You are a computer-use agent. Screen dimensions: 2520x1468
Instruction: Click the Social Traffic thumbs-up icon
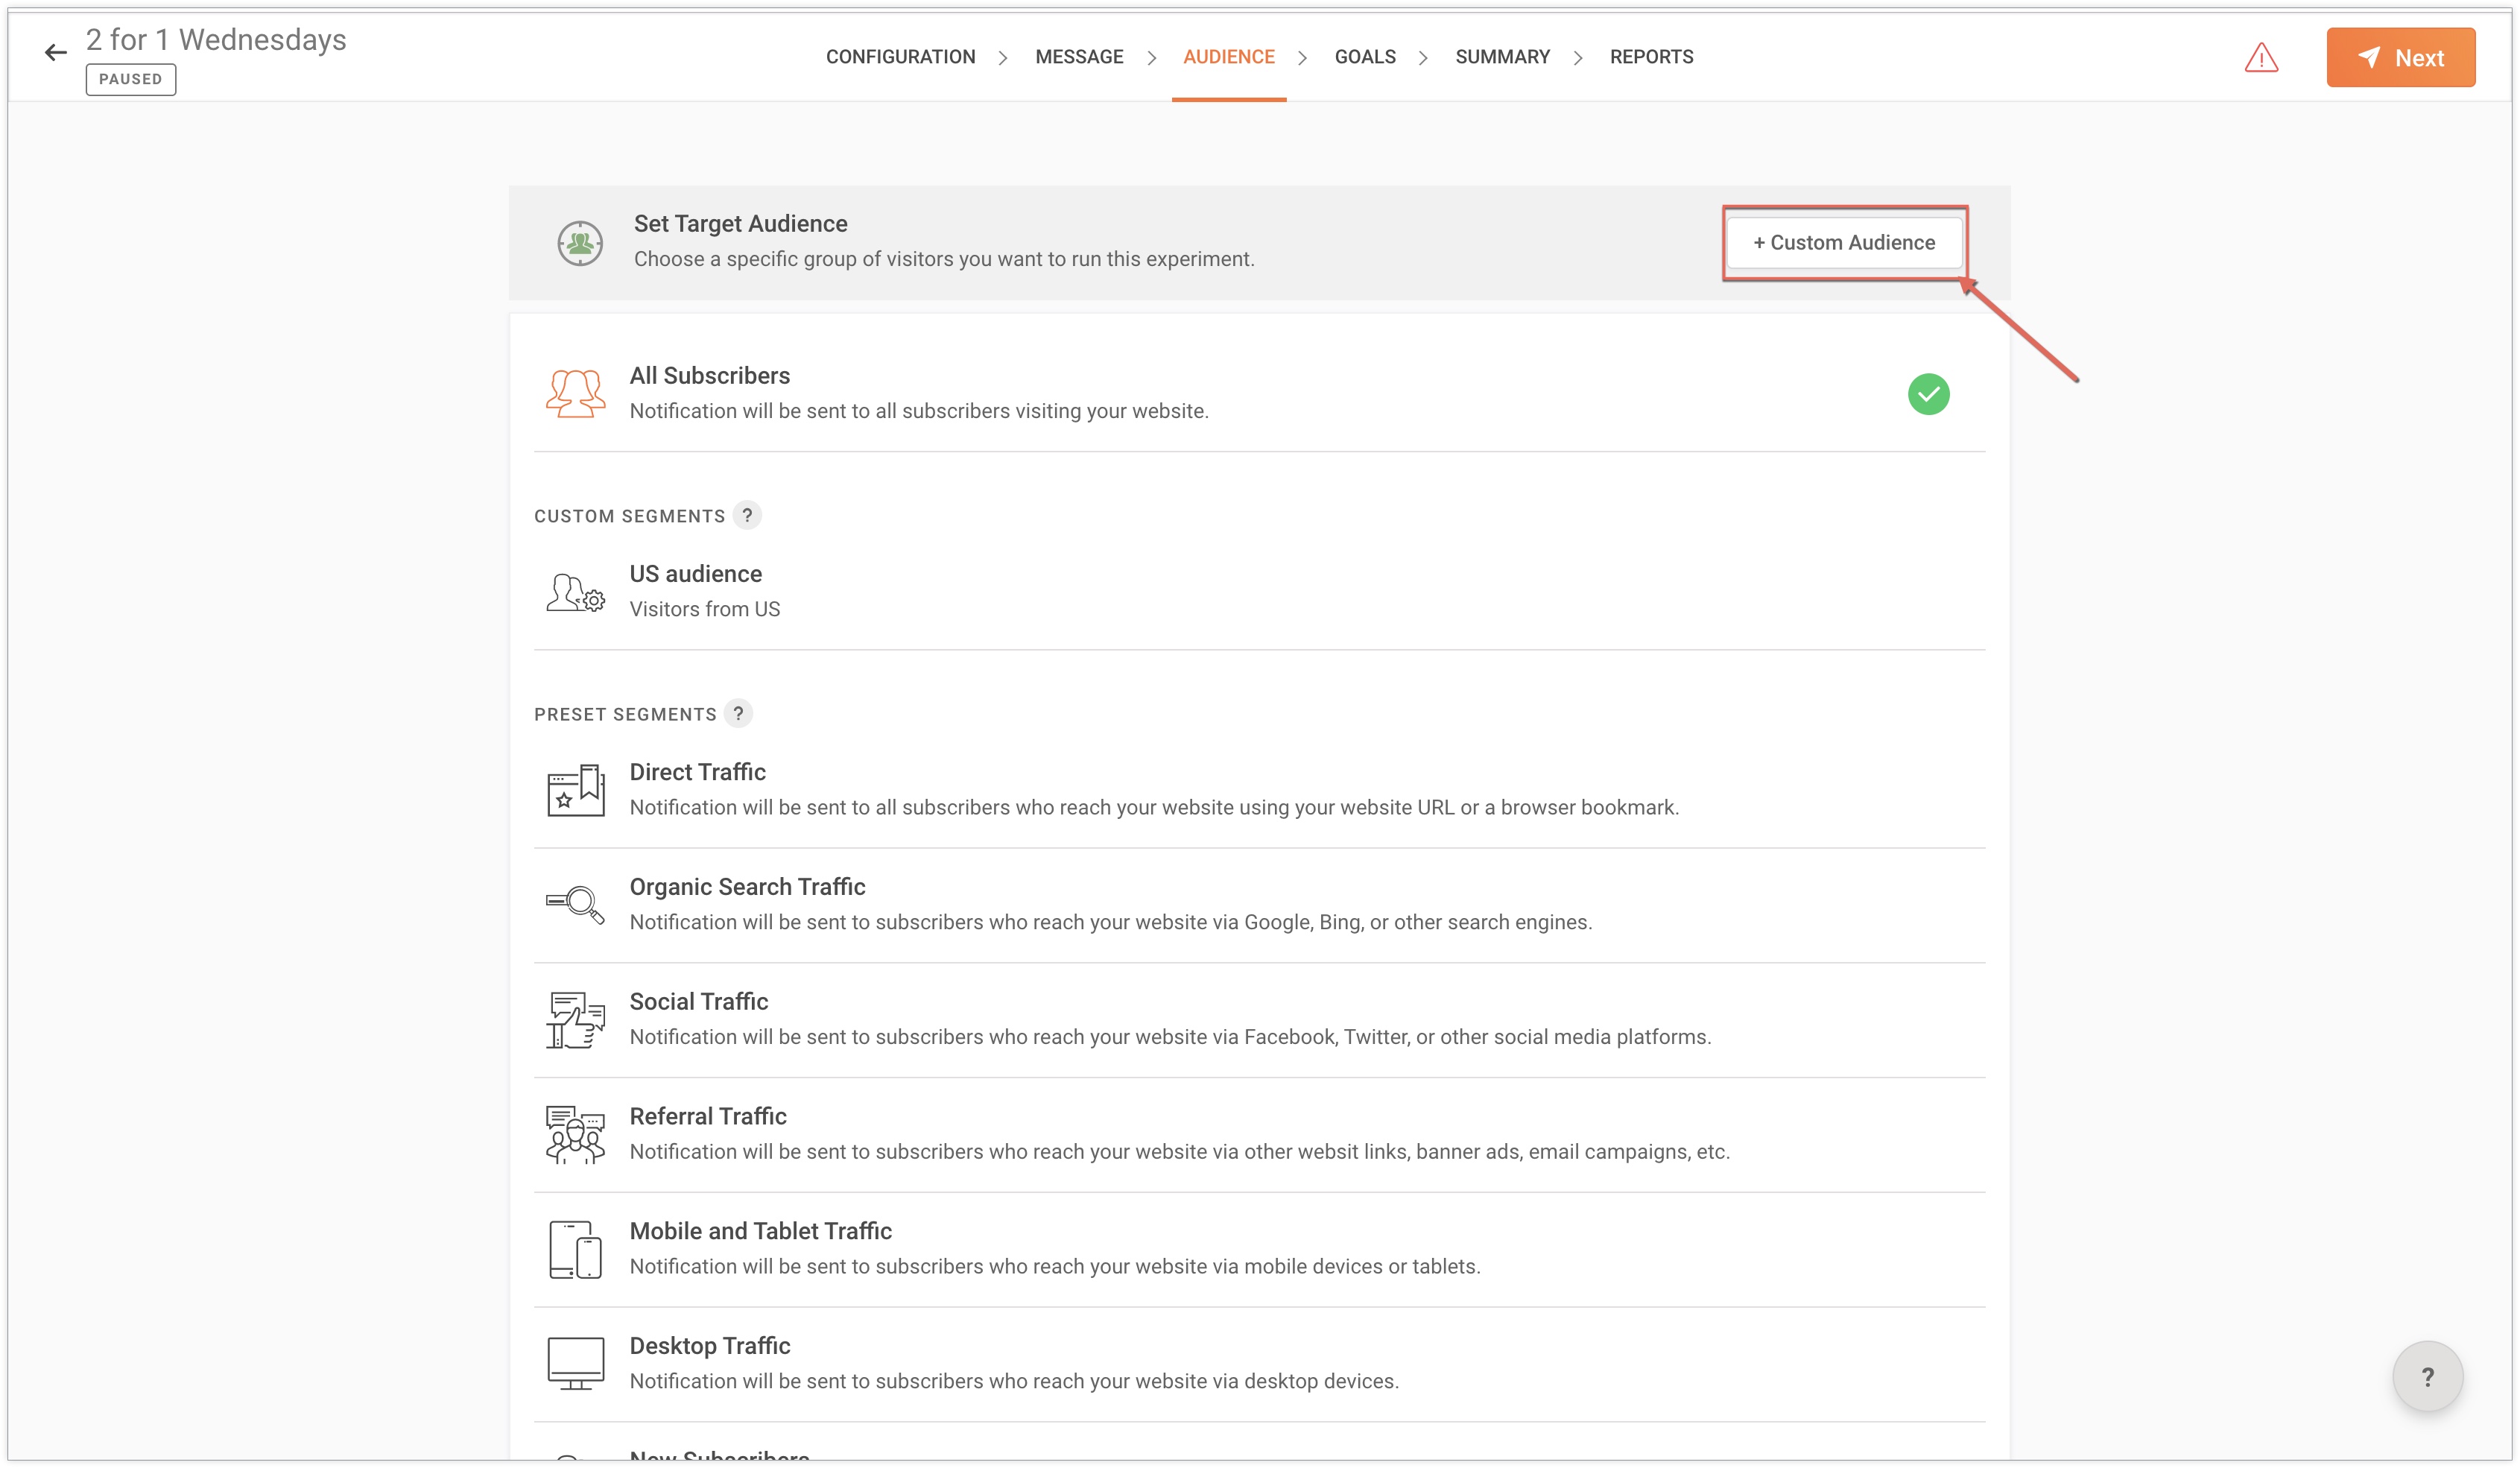[575, 1019]
